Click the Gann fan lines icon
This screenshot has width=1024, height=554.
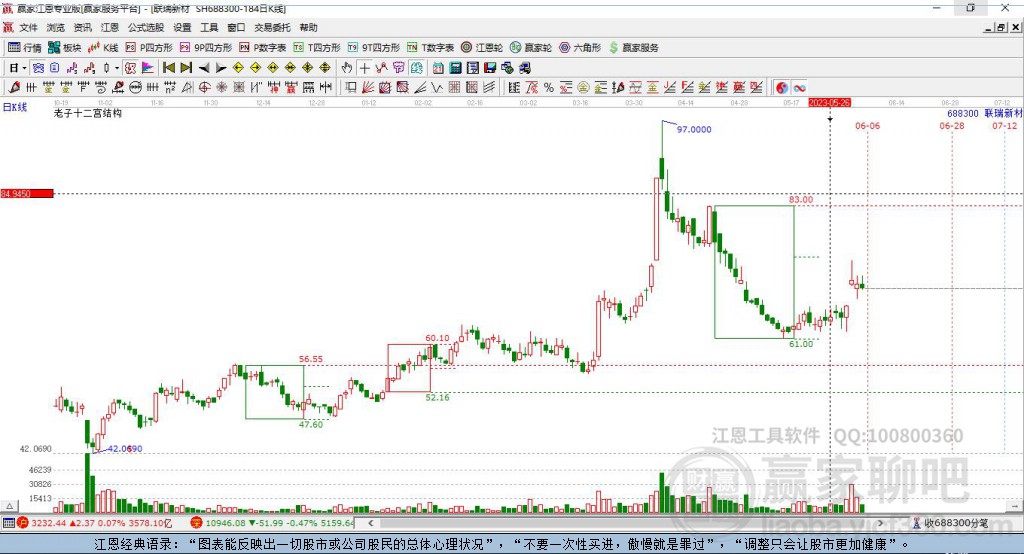(367, 88)
